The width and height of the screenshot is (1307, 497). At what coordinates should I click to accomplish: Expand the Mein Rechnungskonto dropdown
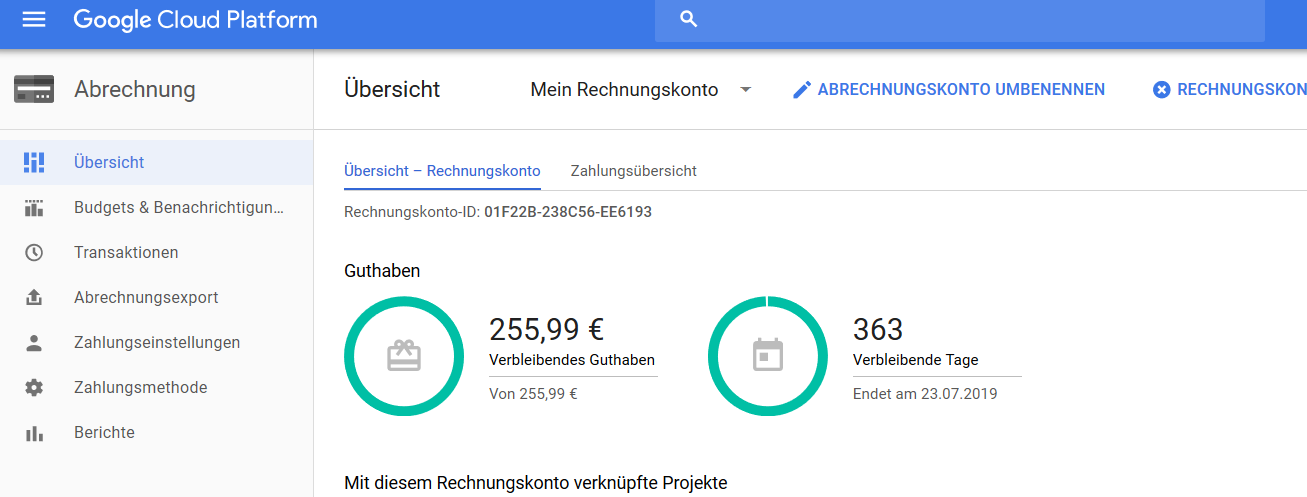coord(745,90)
